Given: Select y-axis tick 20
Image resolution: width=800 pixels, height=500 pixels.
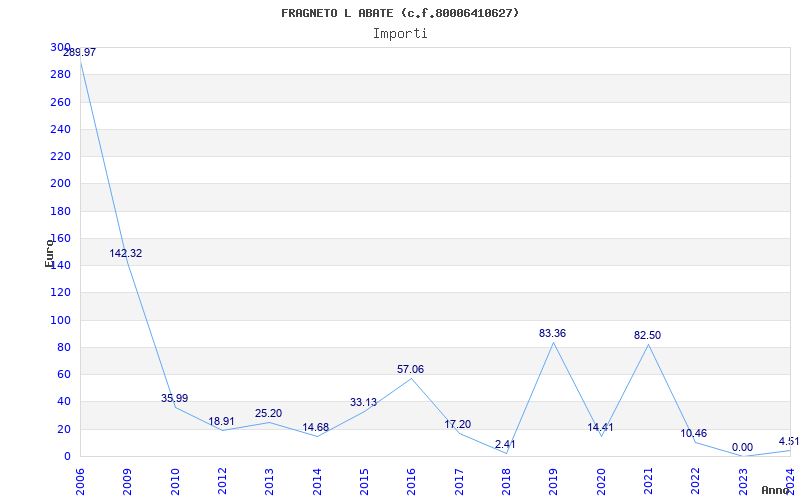Looking at the screenshot, I should pos(63,430).
